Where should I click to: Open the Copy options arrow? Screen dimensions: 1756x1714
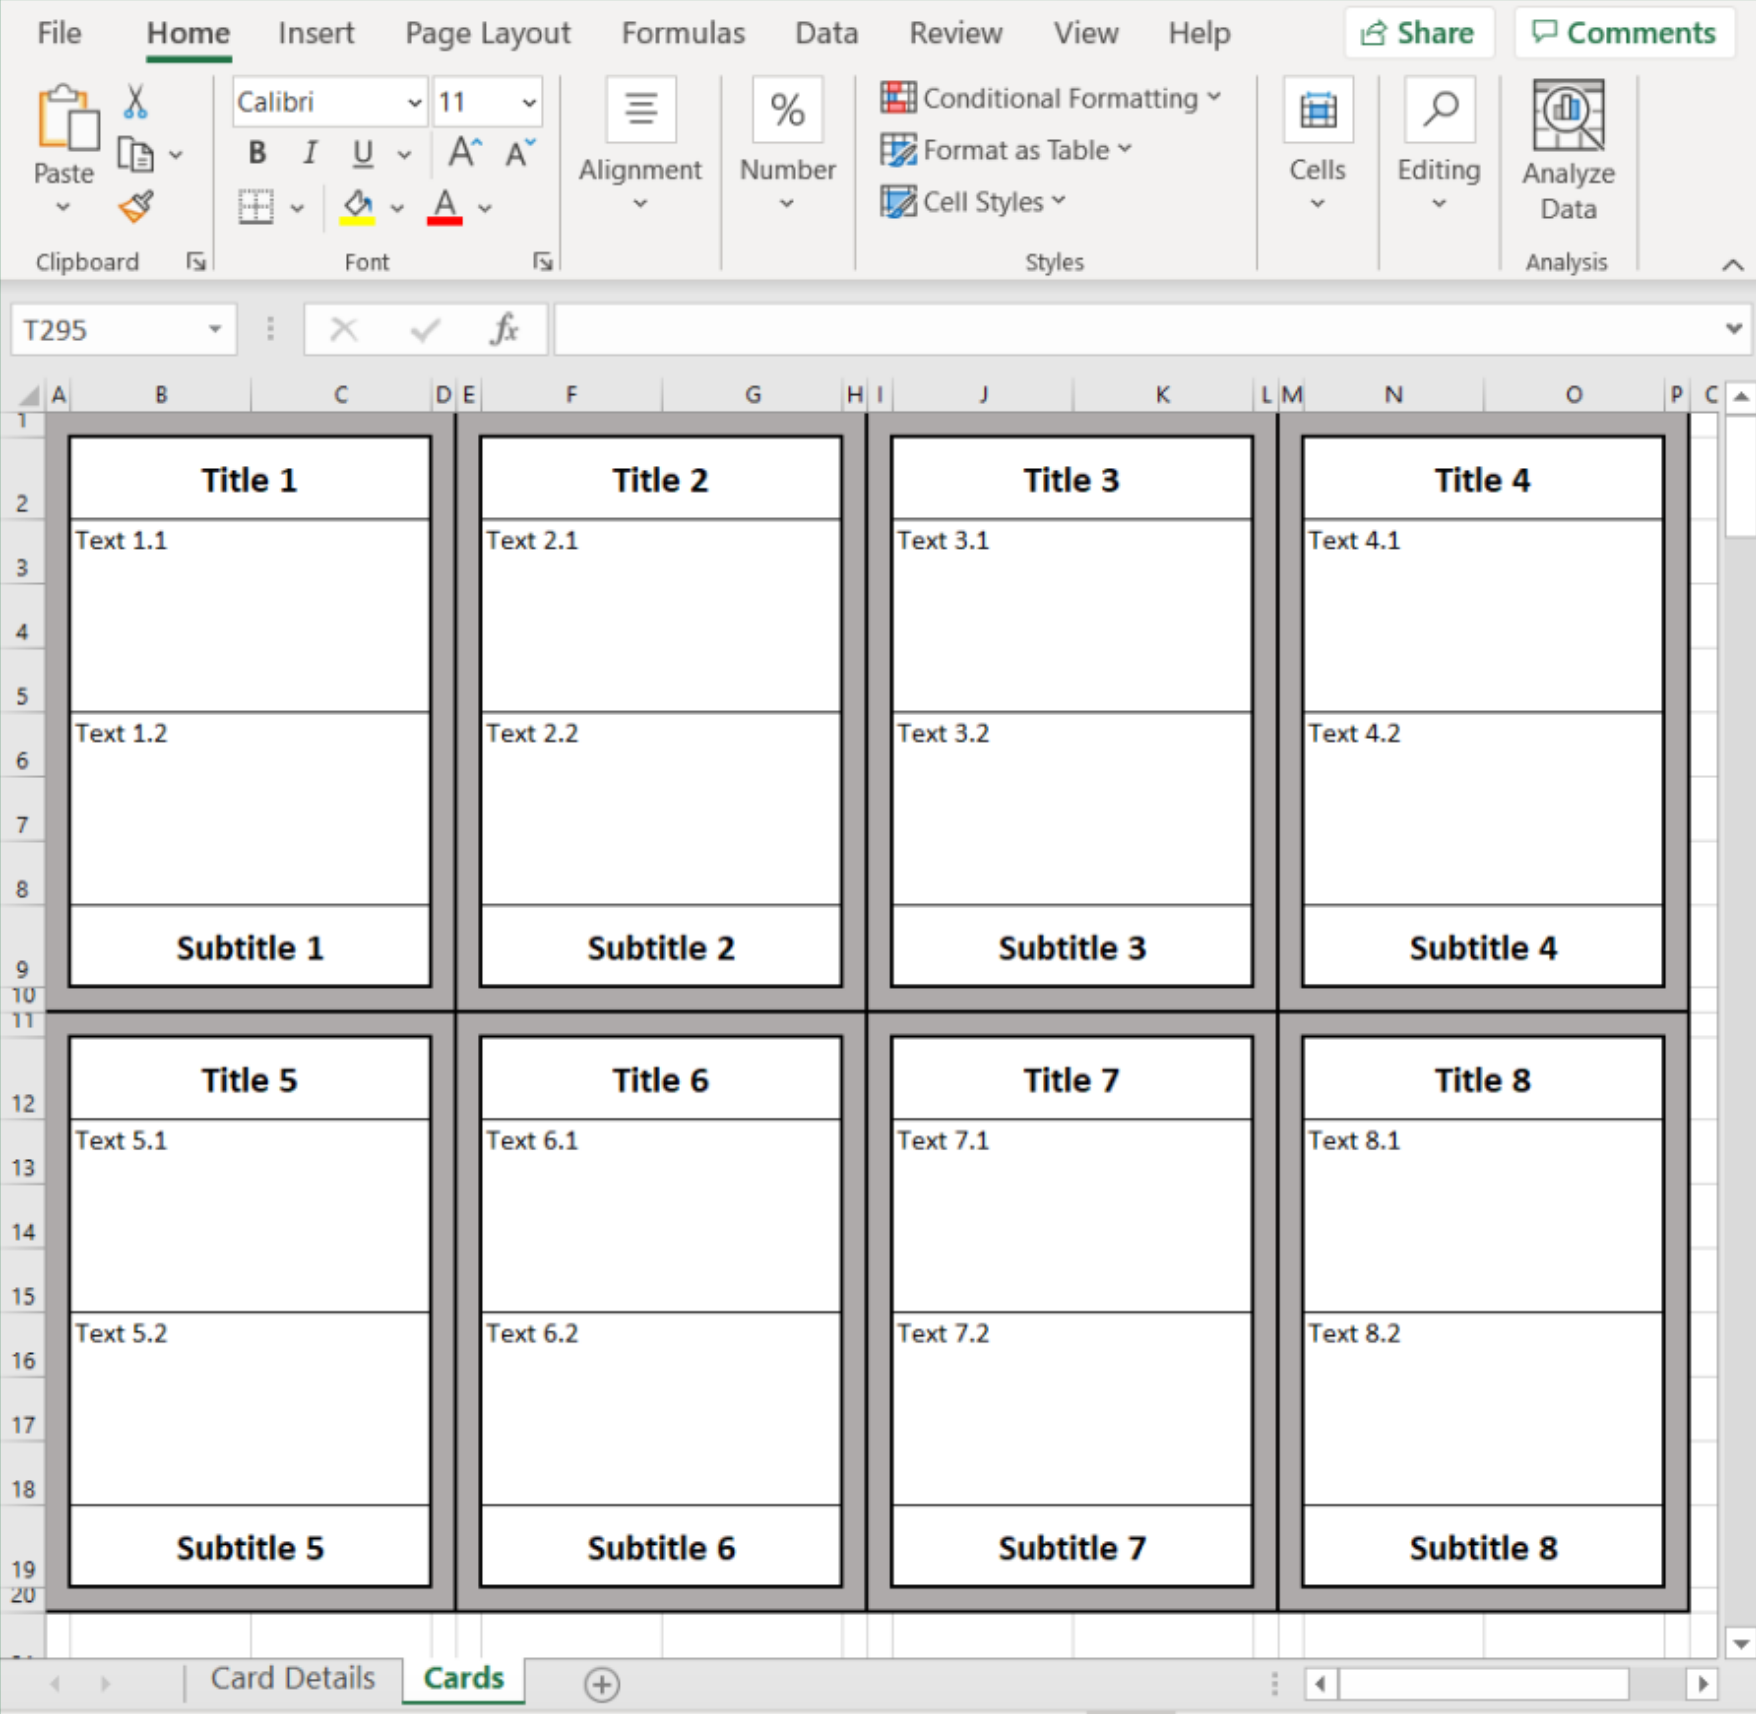click(x=176, y=155)
